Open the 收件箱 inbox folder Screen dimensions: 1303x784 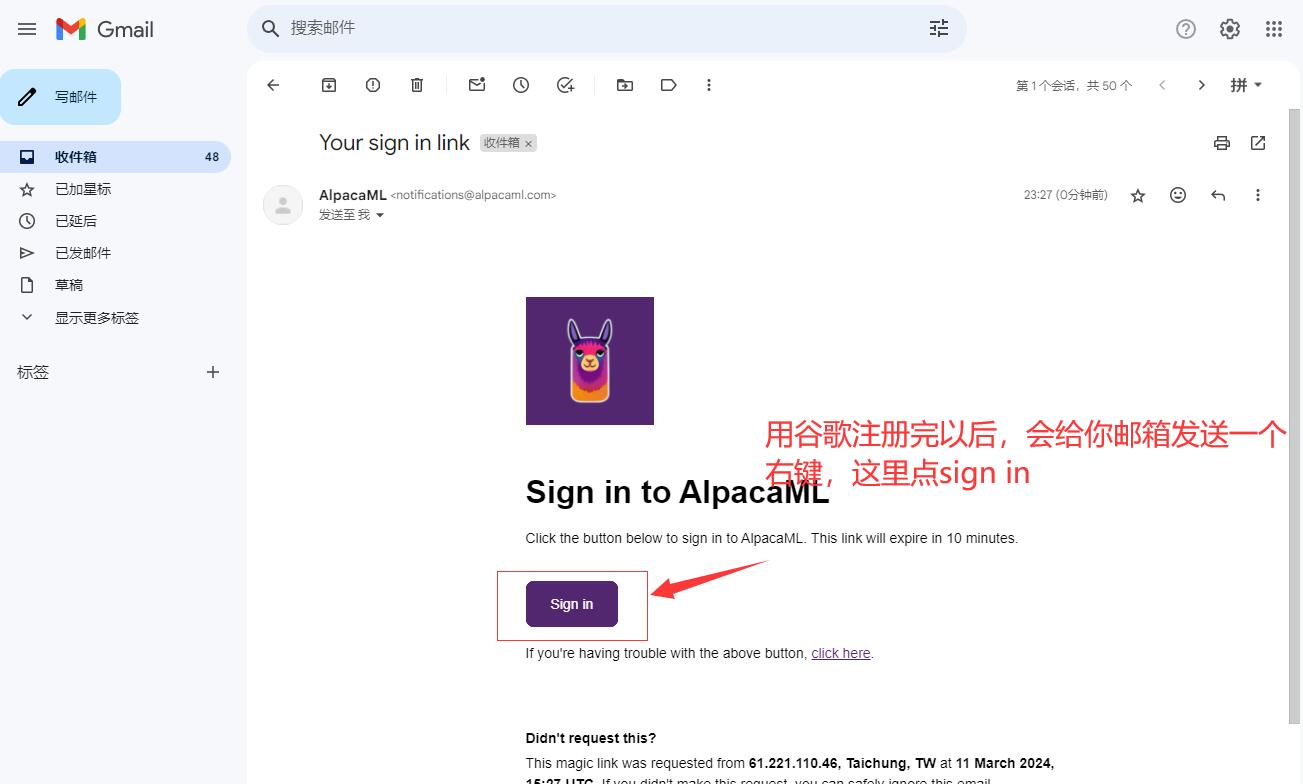115,157
